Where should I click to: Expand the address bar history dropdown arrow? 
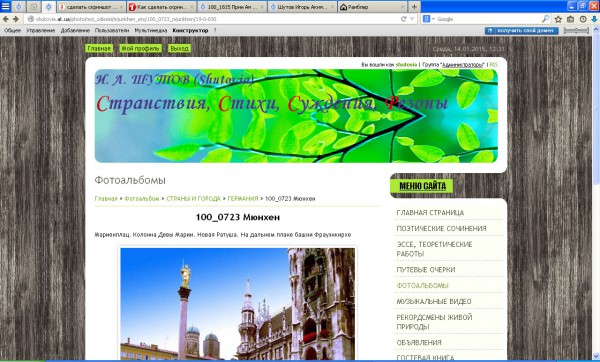412,19
